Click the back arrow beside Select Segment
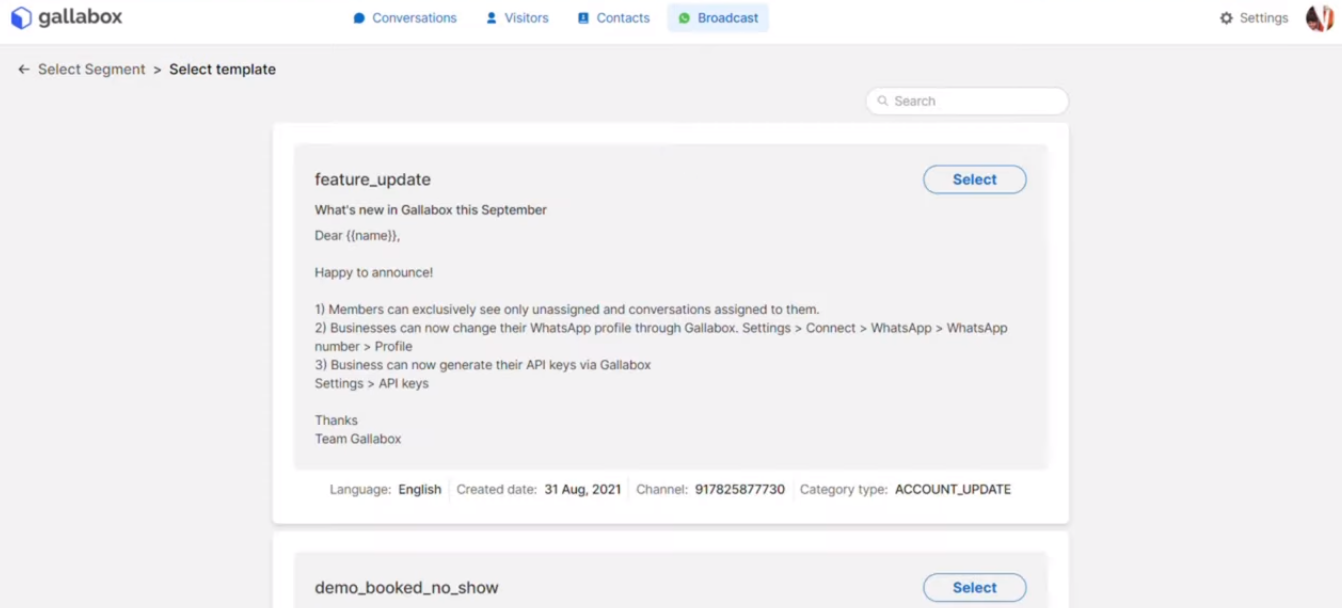Screen dimensions: 1342x608 tap(24, 70)
